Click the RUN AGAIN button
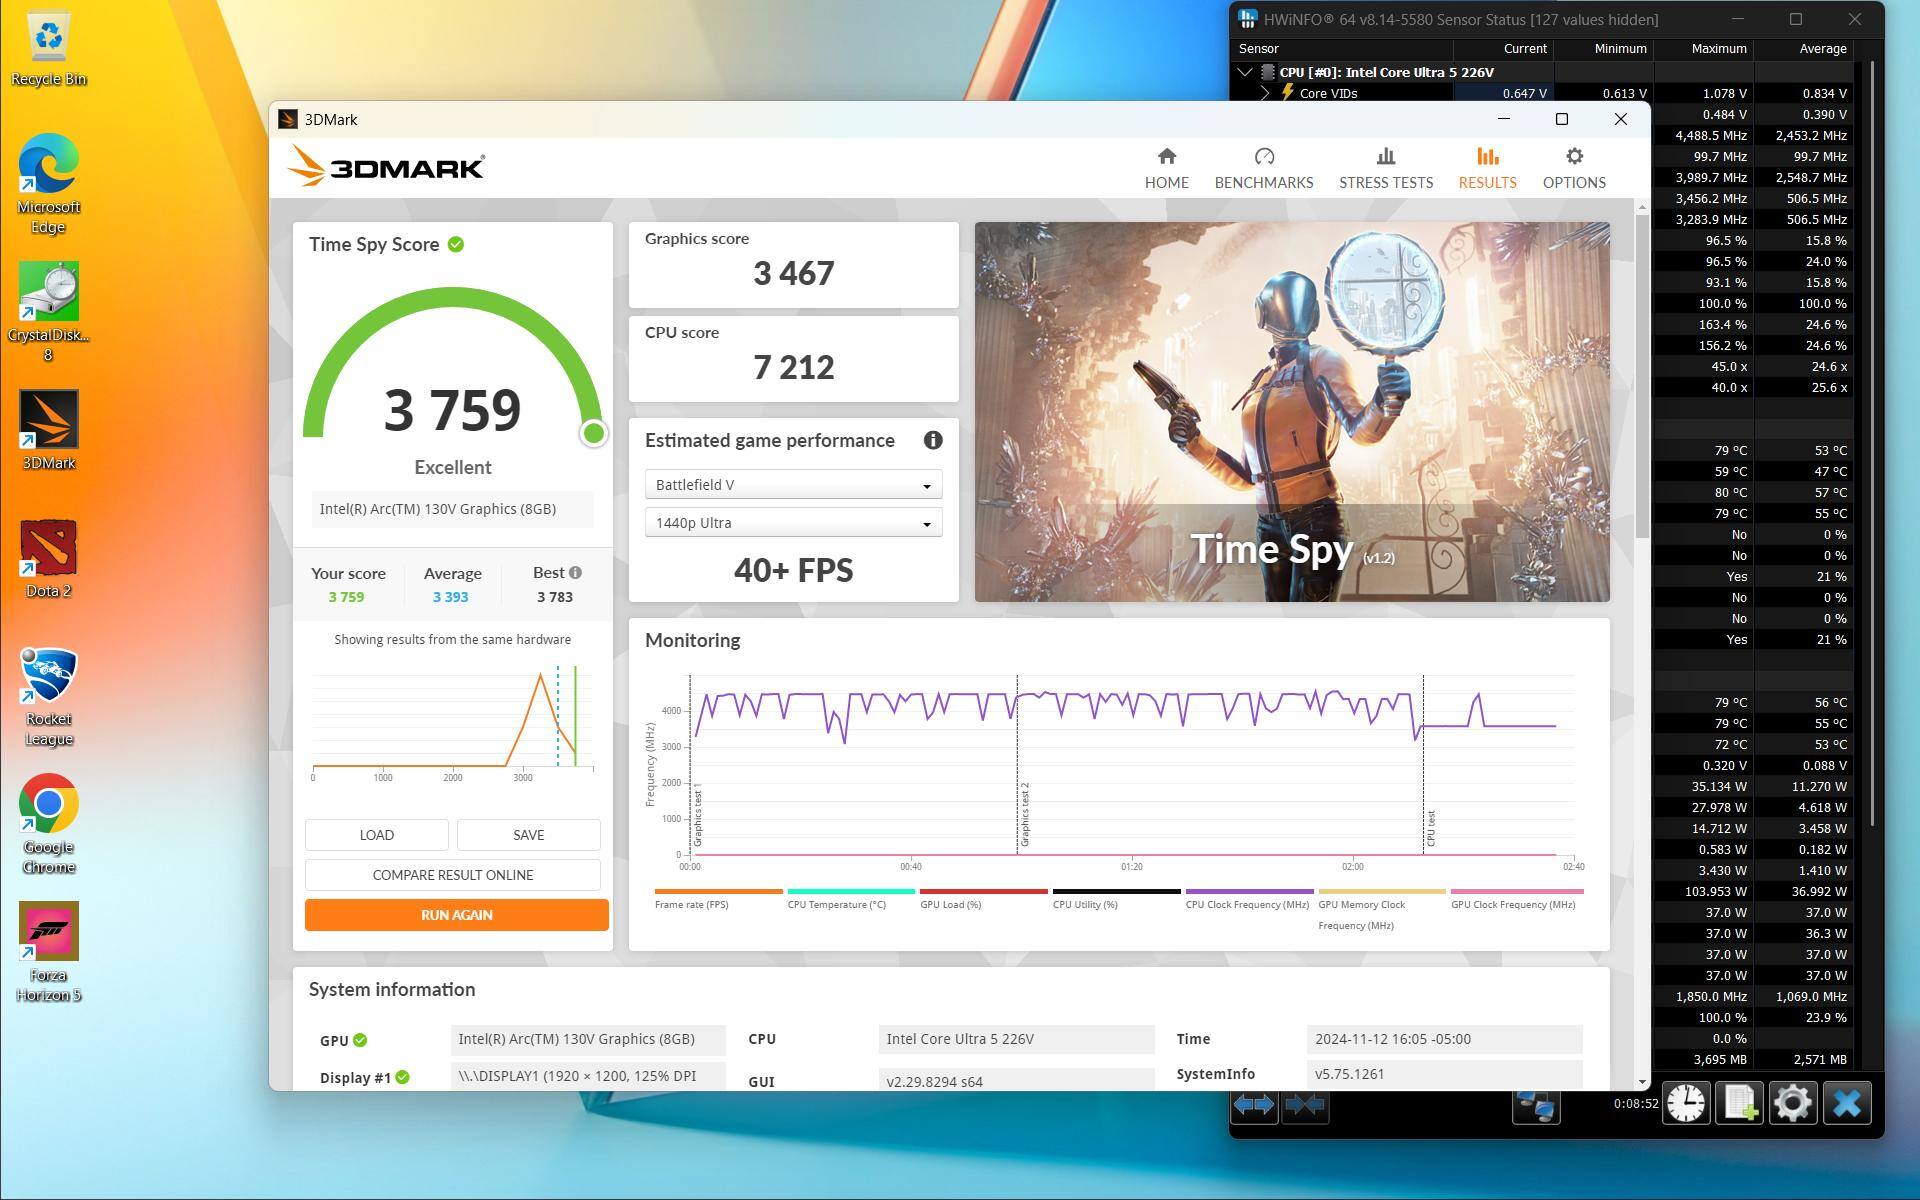Image resolution: width=1920 pixels, height=1200 pixels. 456,915
